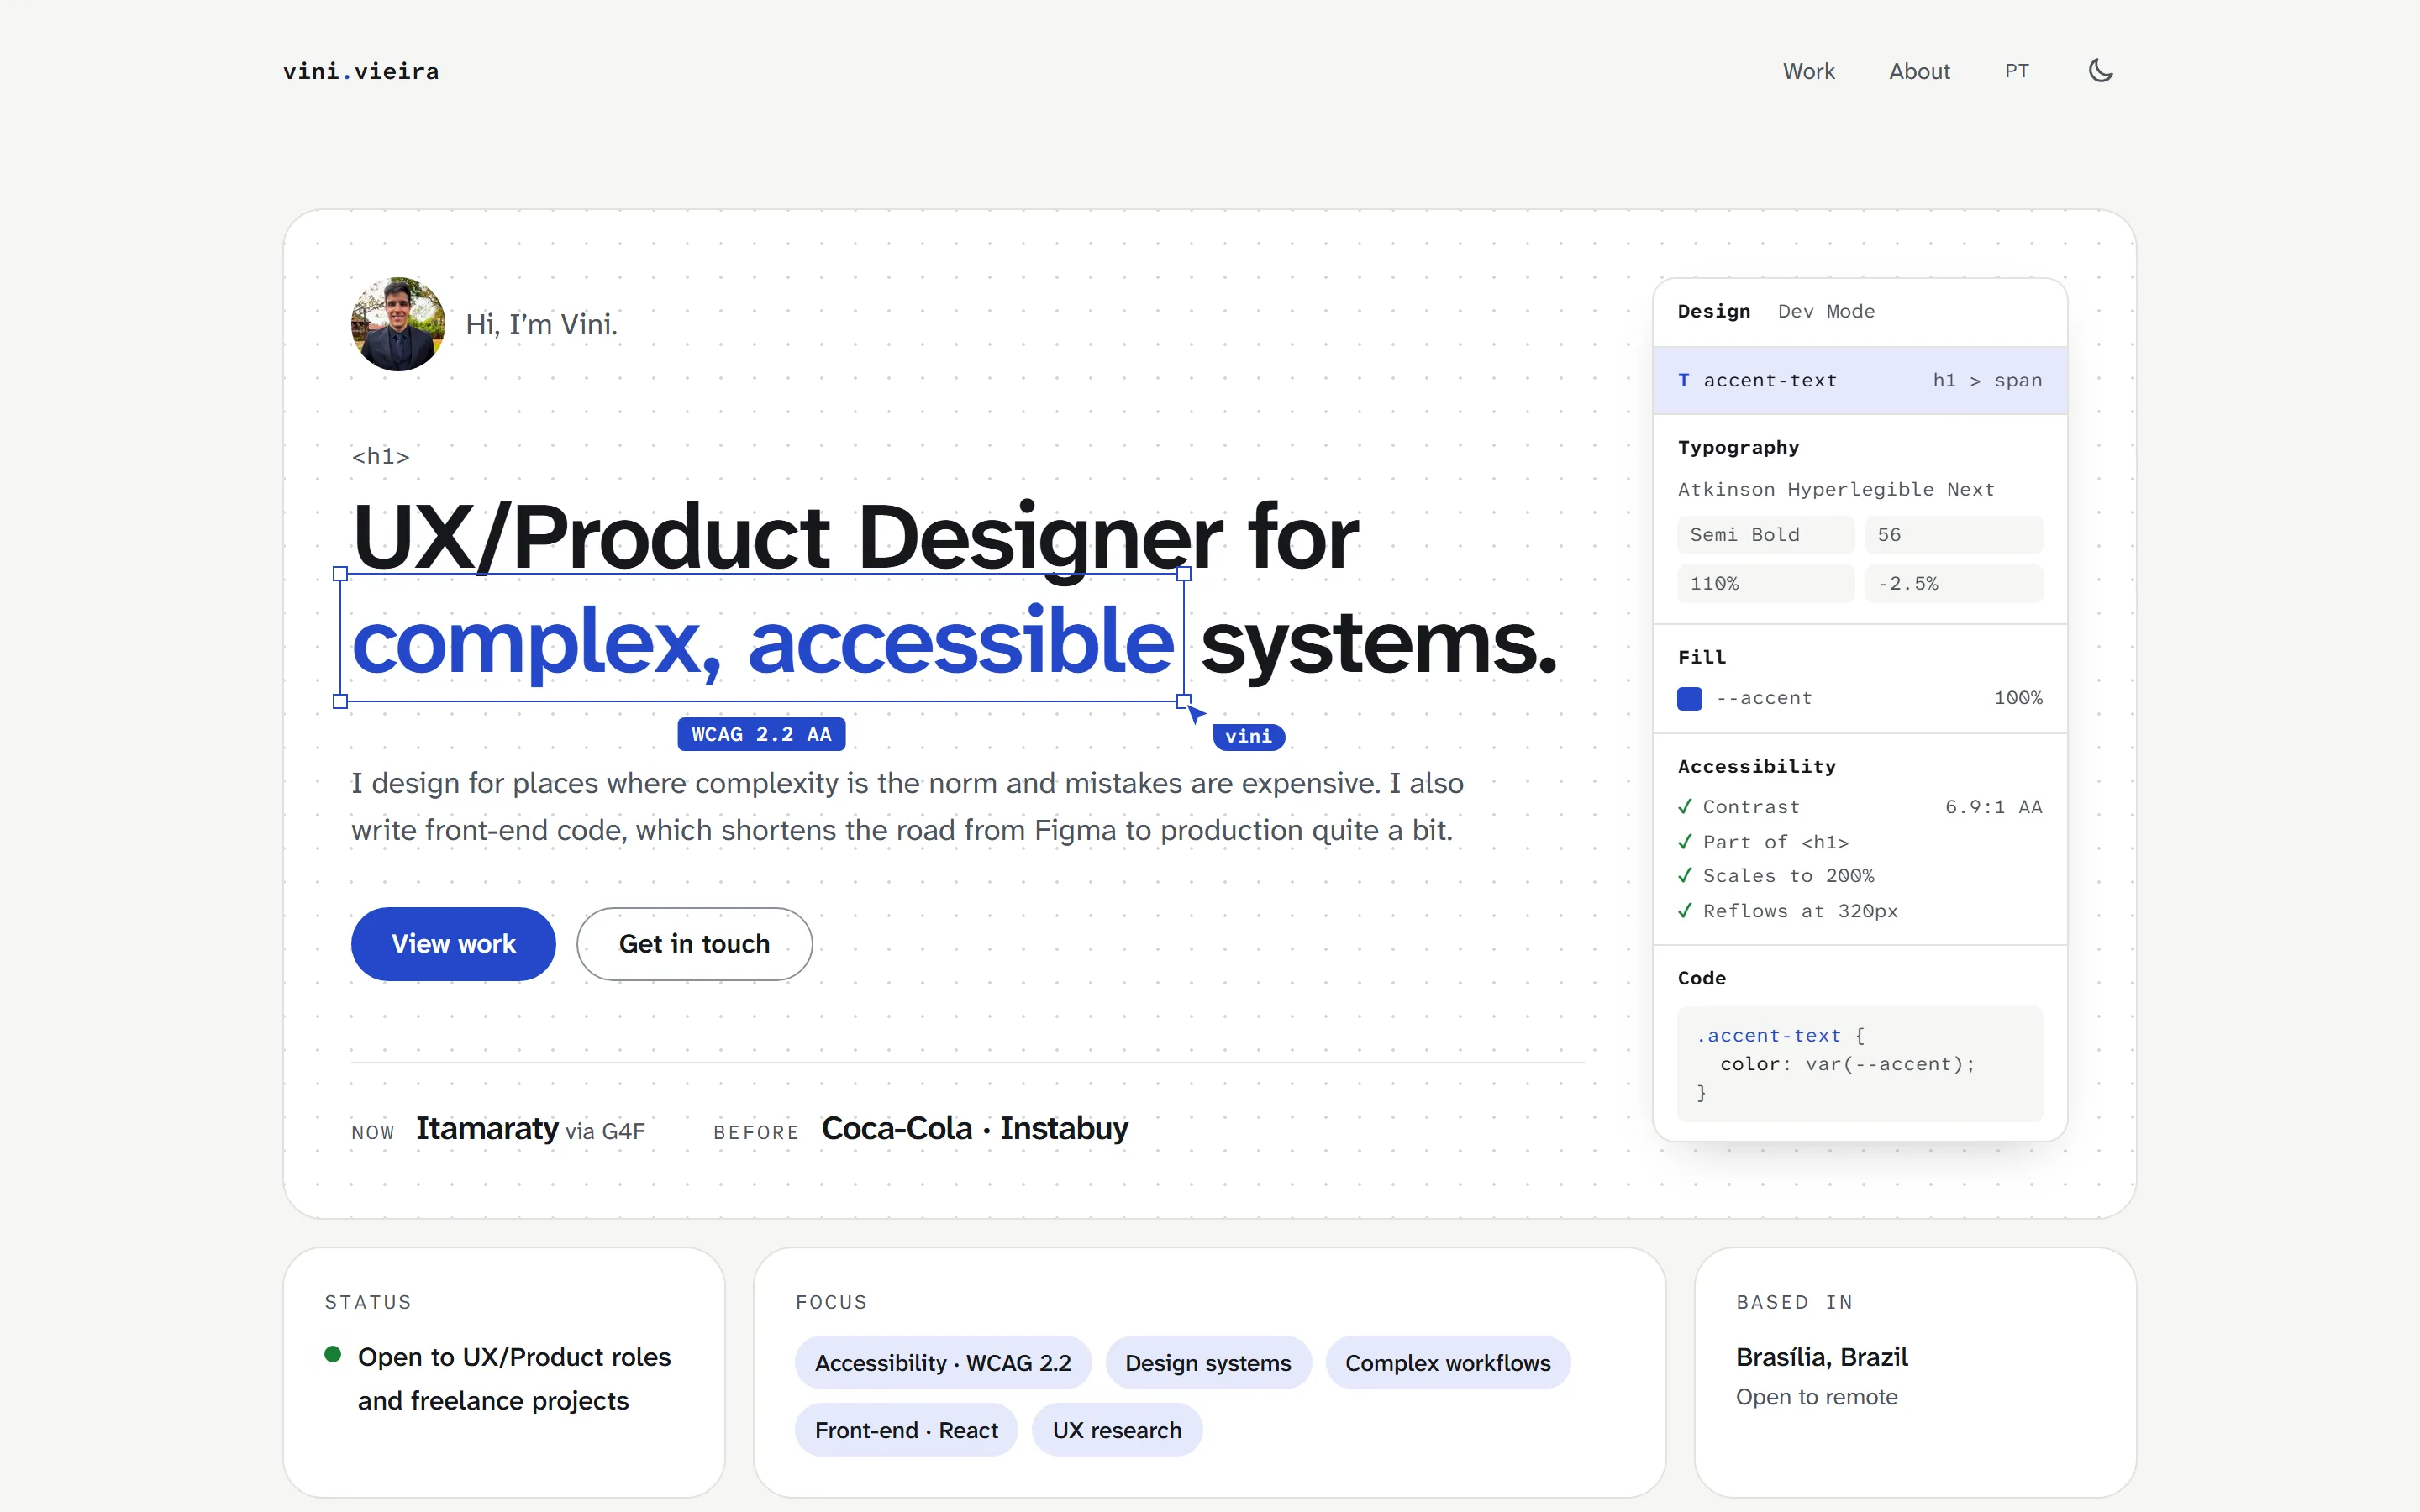Click the checkmark beside Scales to 200%
This screenshot has width=2420, height=1512.
[x=1685, y=875]
